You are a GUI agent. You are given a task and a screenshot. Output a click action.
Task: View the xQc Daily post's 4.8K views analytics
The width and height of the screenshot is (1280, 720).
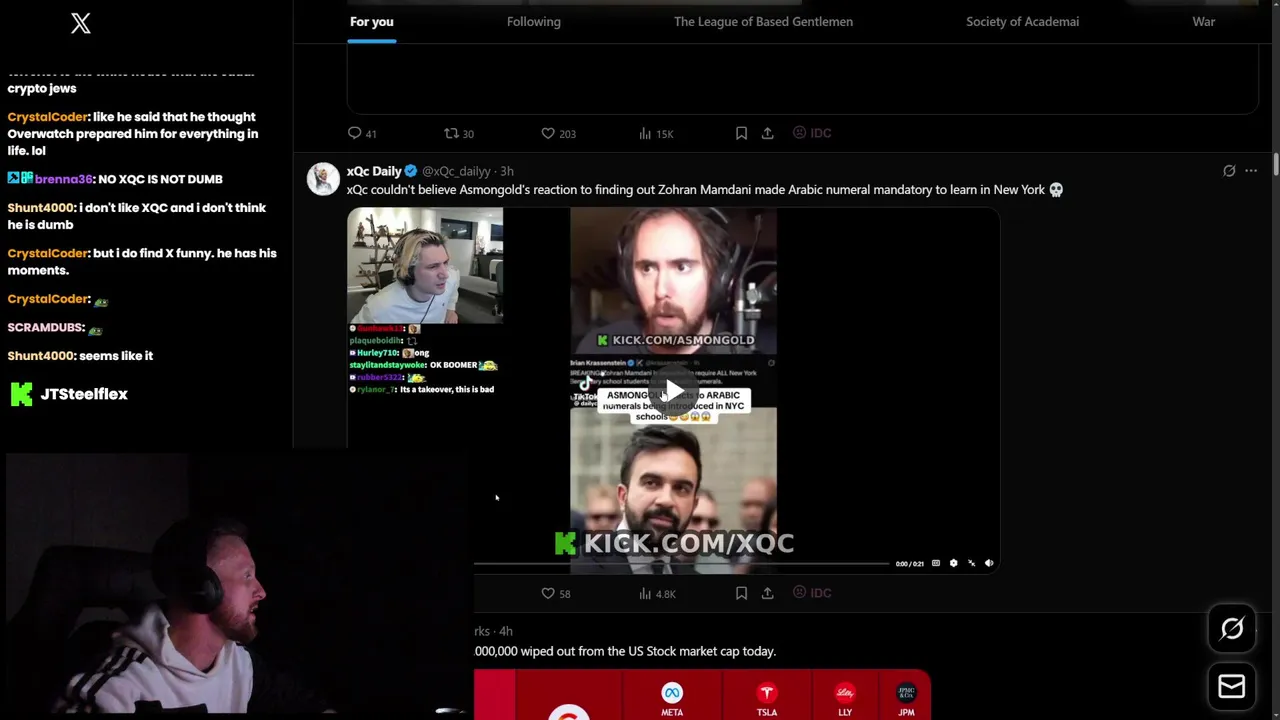tap(657, 593)
